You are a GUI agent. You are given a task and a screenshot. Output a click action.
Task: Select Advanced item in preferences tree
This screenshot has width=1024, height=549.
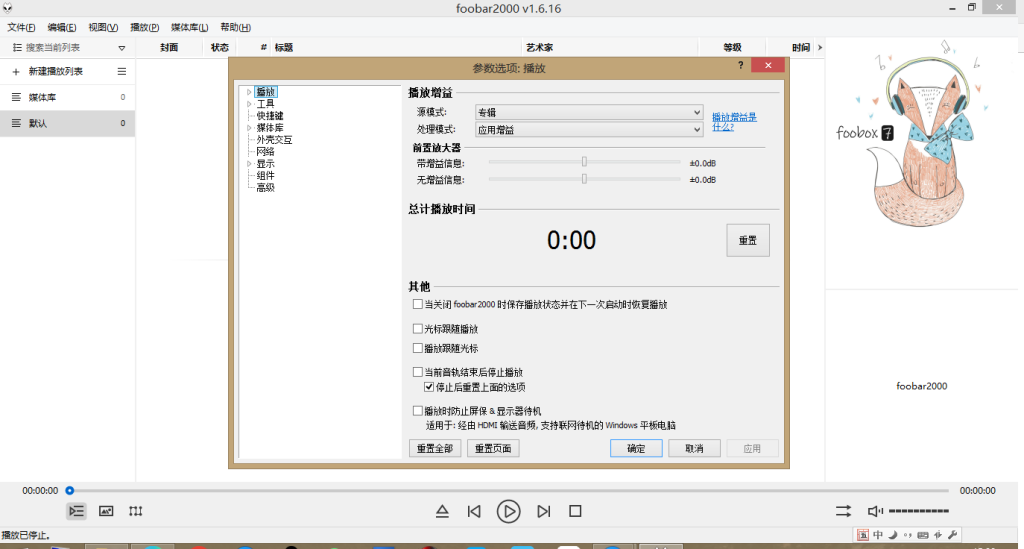coord(265,187)
